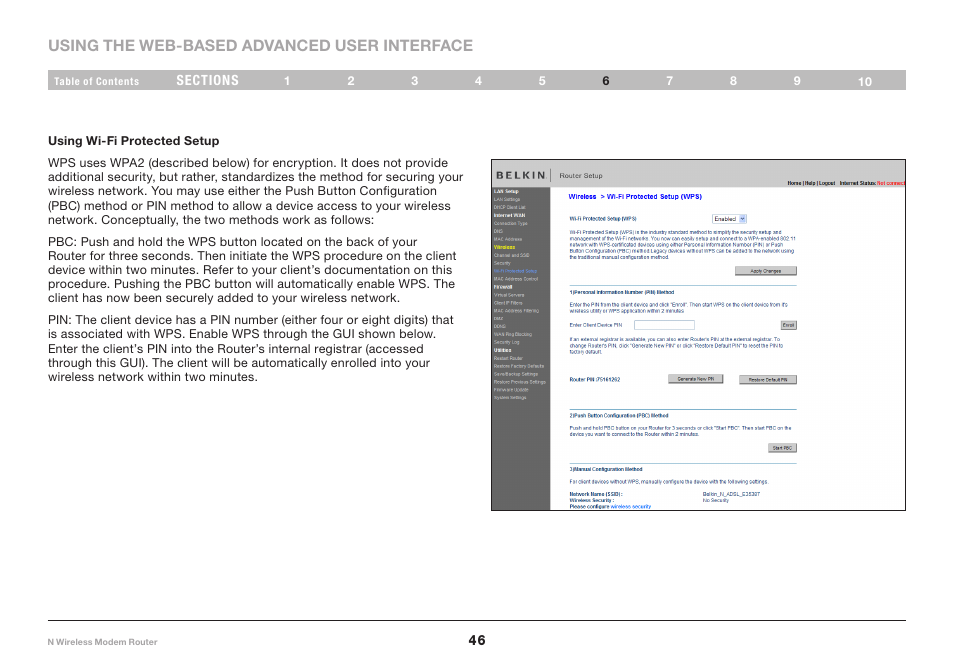Click the 'Not connected' Internet Status text
The image size is (954, 668).
891,183
